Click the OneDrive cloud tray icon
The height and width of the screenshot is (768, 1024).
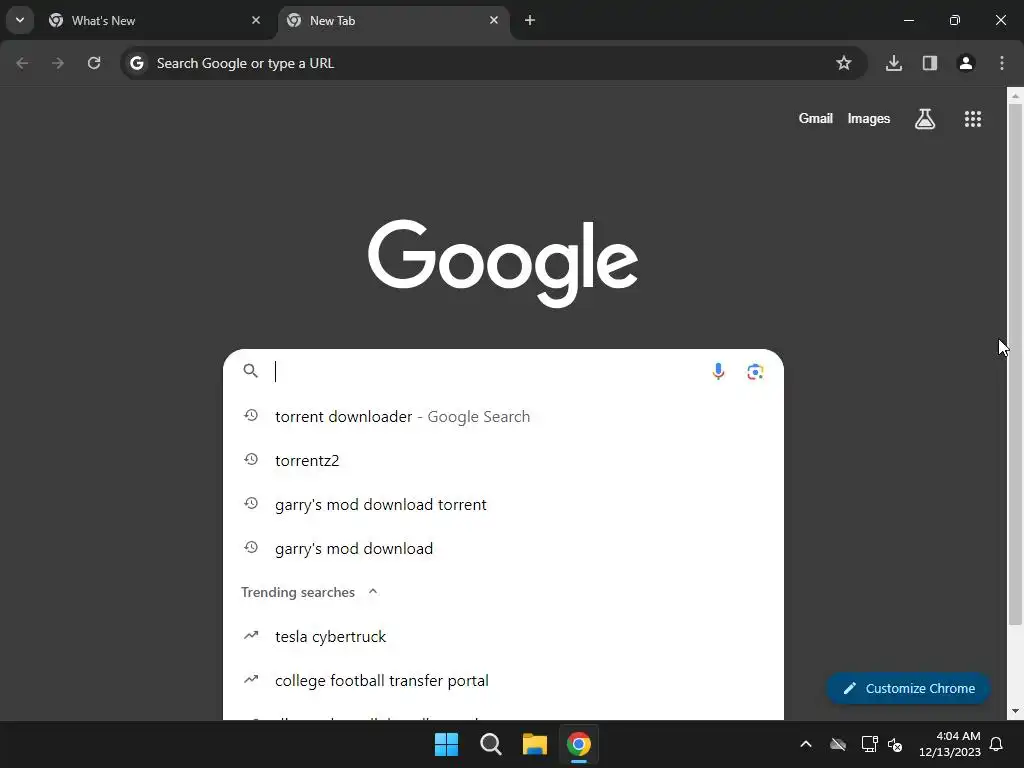click(838, 744)
